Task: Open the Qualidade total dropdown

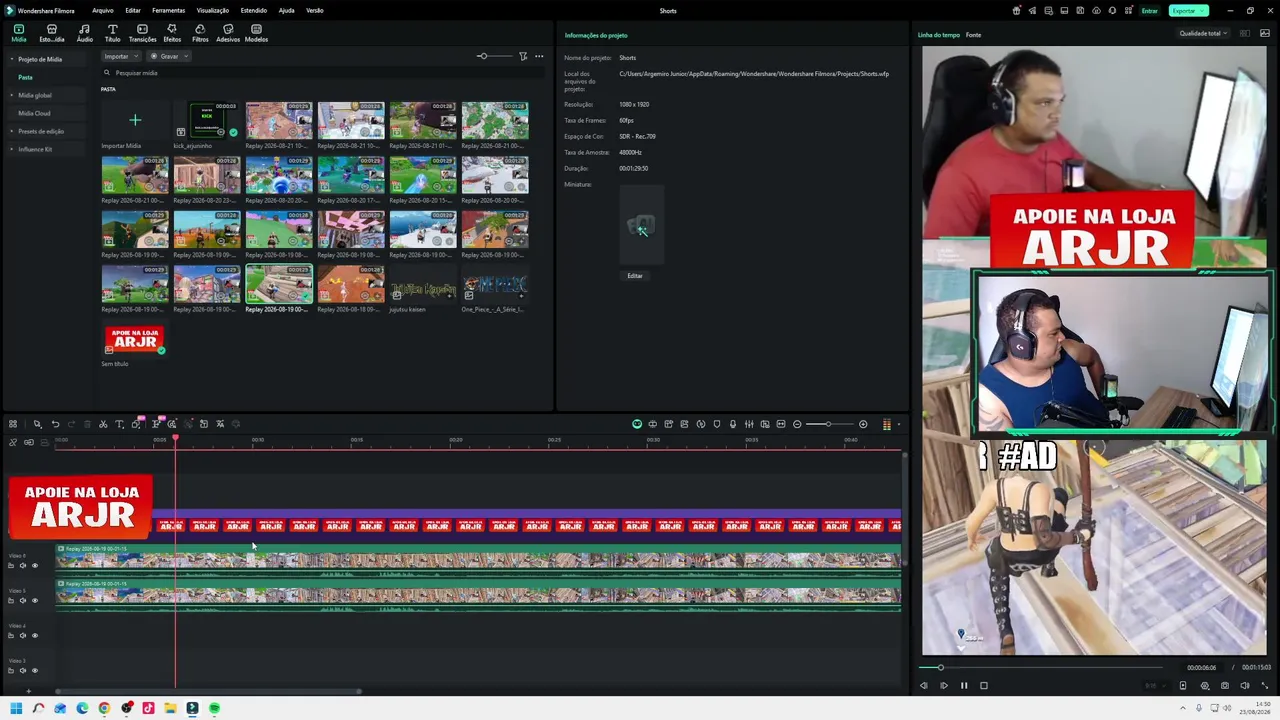Action: (1203, 33)
